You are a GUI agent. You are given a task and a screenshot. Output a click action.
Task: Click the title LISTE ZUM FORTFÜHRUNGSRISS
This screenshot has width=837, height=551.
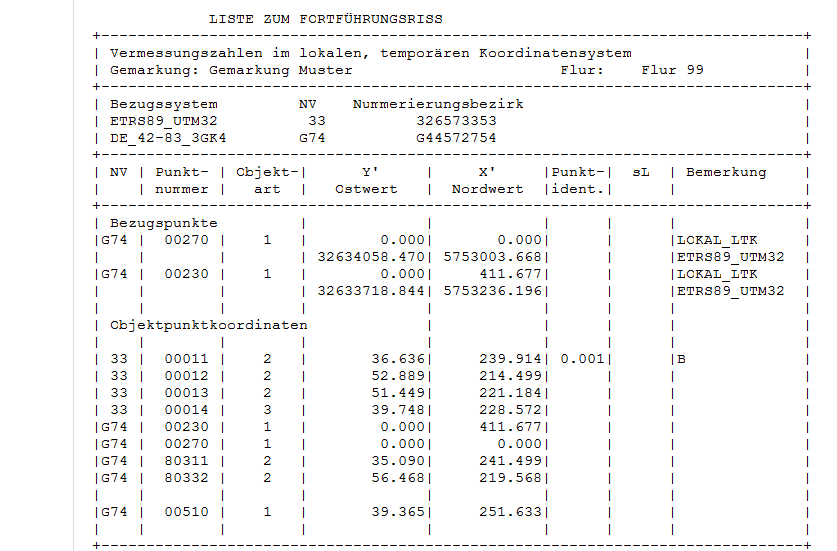325,19
